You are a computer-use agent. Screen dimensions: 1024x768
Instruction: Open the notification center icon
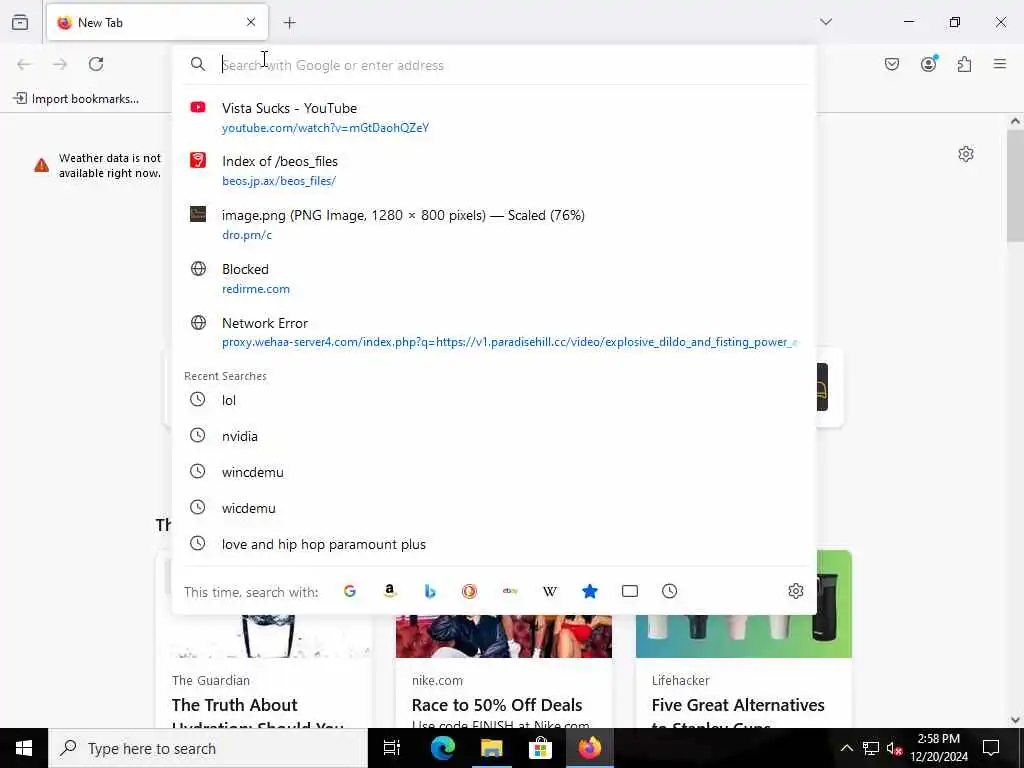[991, 748]
